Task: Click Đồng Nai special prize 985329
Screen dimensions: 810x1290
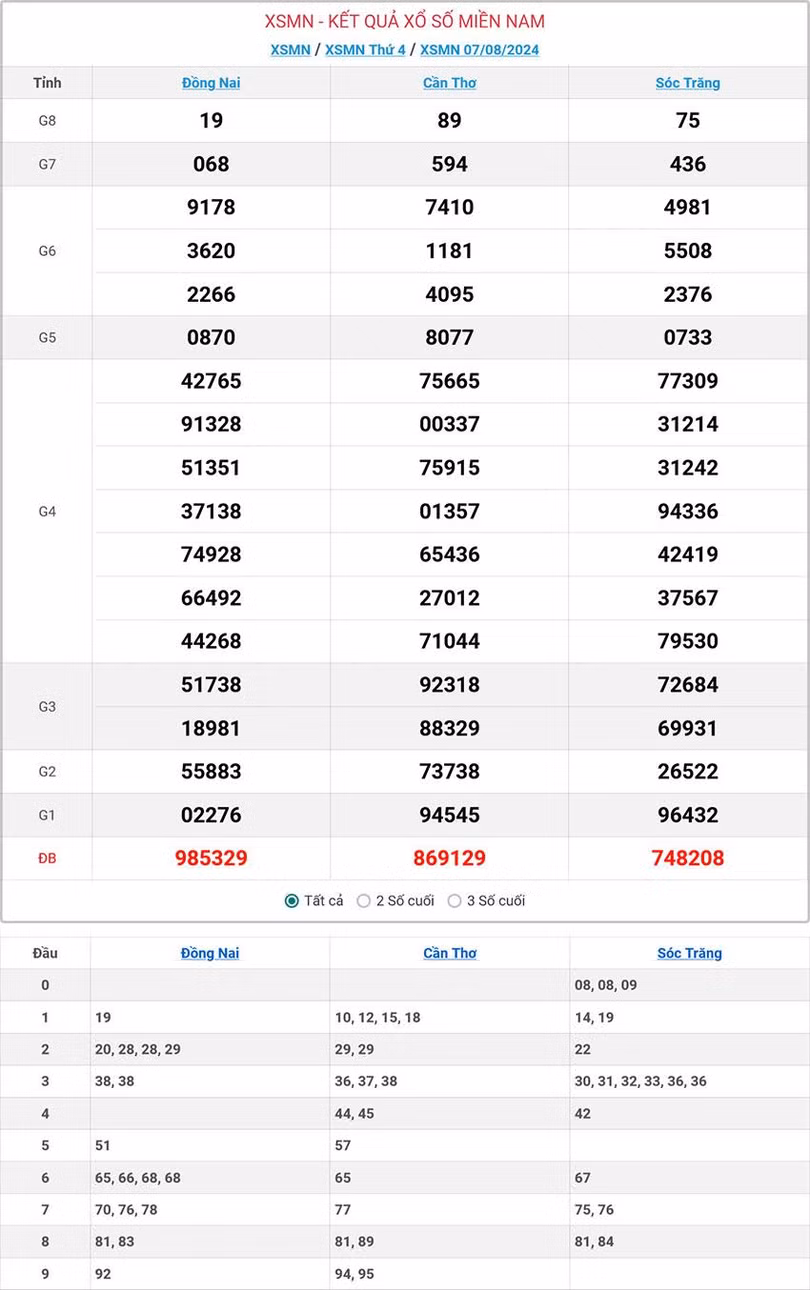Action: (211, 858)
